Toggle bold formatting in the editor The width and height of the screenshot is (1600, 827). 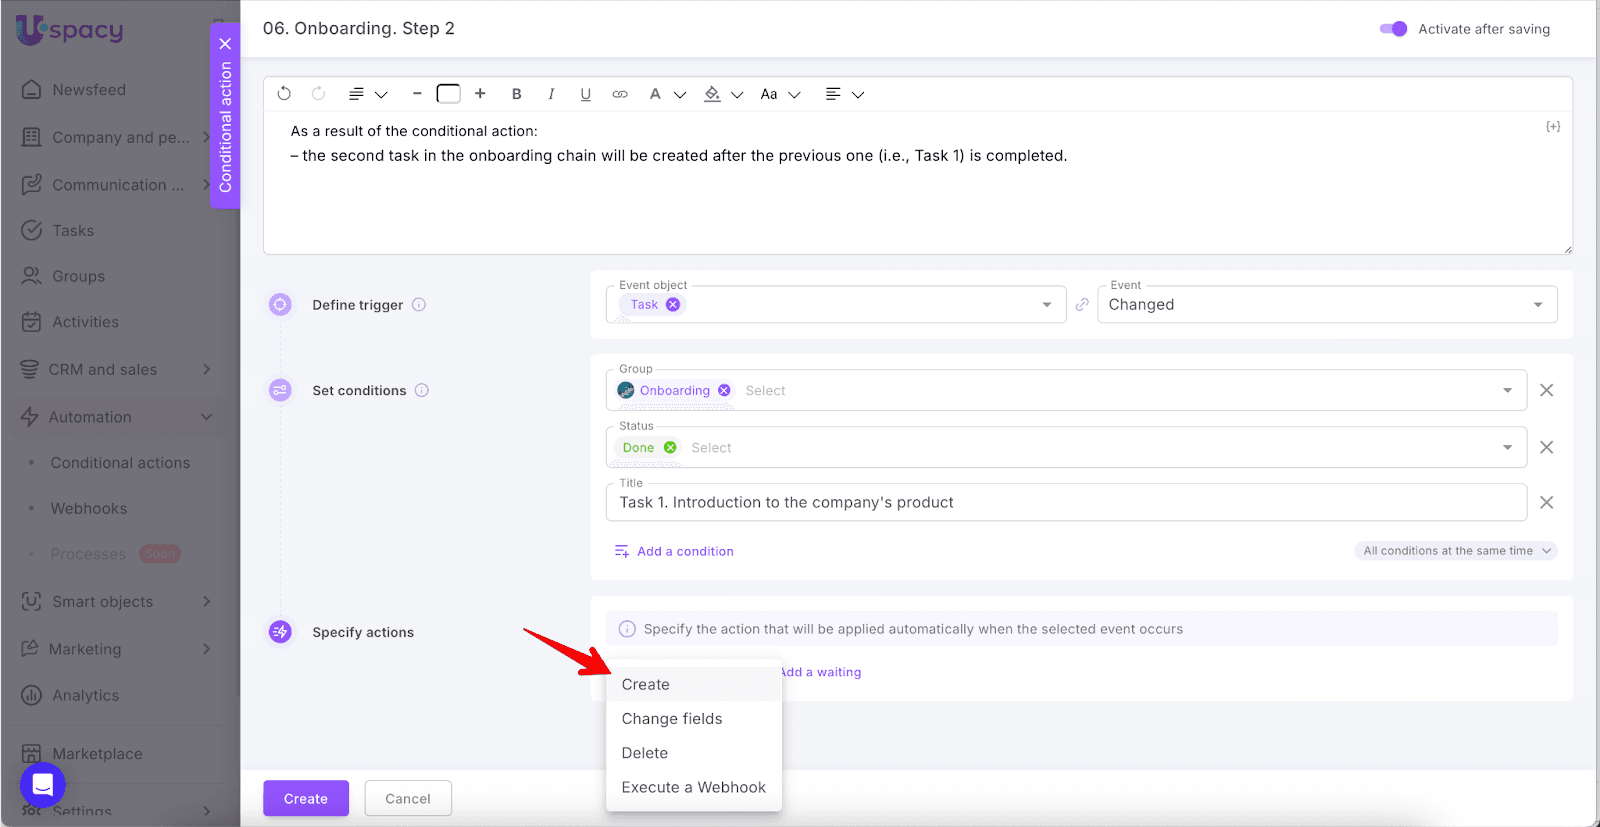click(516, 94)
